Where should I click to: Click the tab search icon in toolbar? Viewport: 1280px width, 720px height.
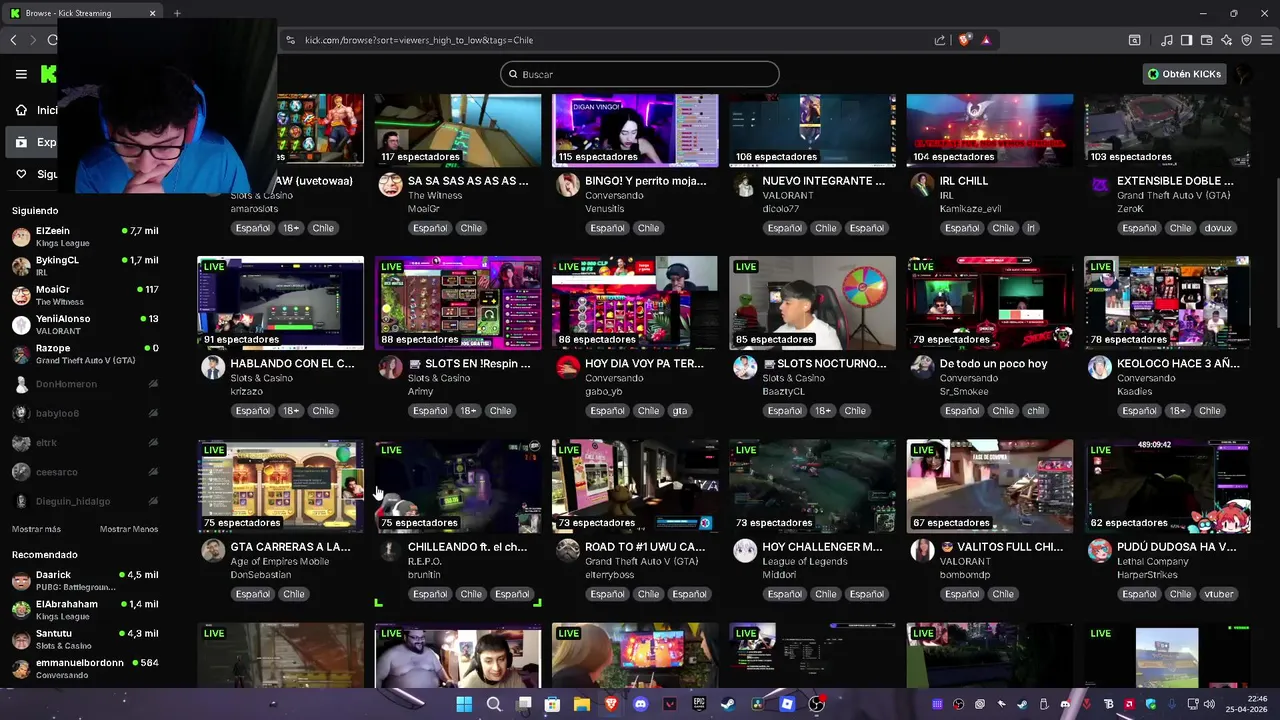pyautogui.click(x=1135, y=40)
